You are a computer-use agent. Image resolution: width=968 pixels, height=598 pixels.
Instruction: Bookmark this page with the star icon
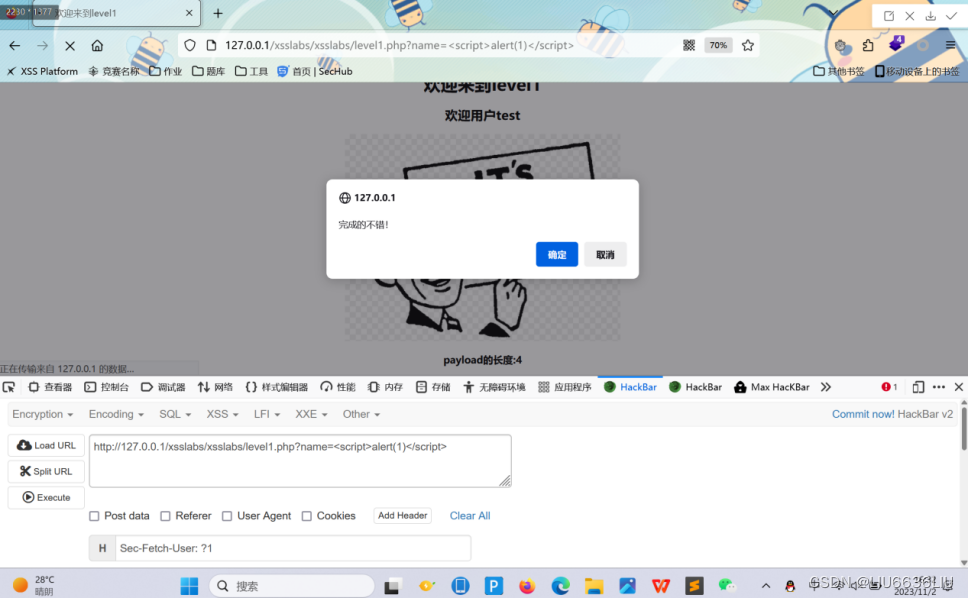point(748,45)
